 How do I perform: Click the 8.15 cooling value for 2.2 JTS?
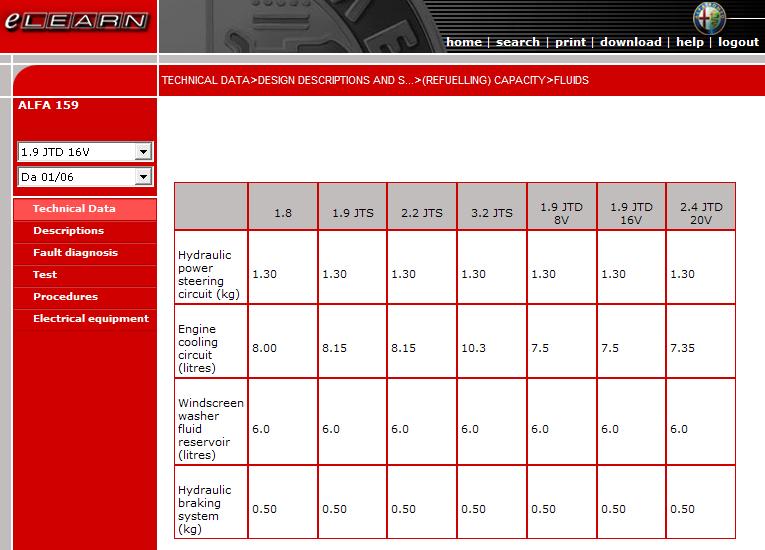pyautogui.click(x=403, y=348)
